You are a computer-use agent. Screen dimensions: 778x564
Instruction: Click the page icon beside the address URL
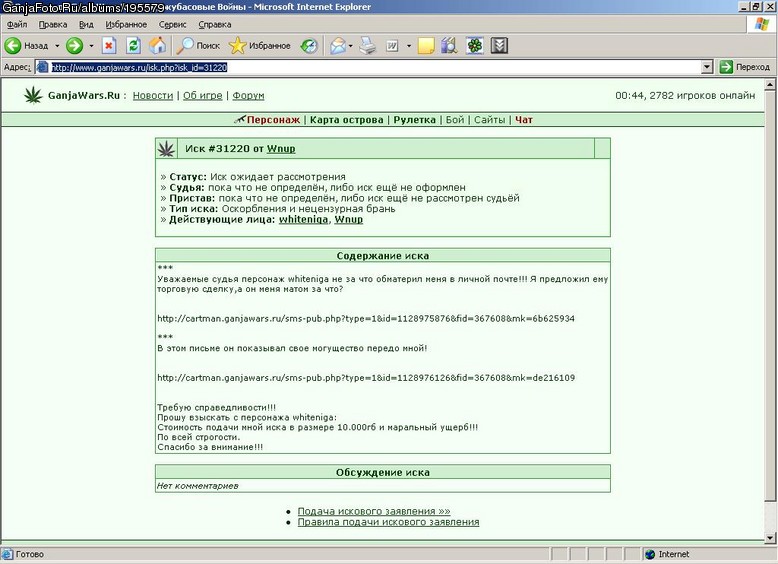[43, 67]
